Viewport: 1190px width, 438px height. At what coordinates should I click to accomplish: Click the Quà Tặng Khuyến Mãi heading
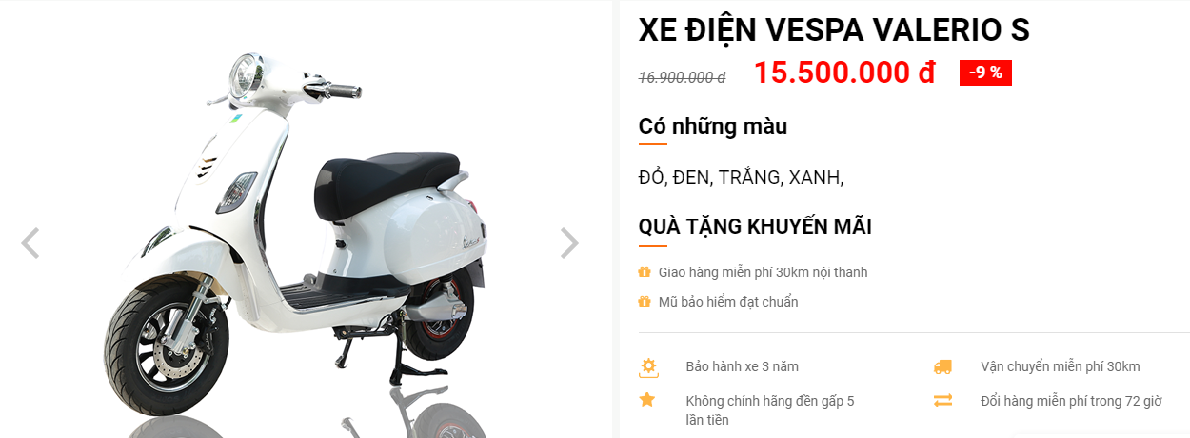click(x=755, y=227)
